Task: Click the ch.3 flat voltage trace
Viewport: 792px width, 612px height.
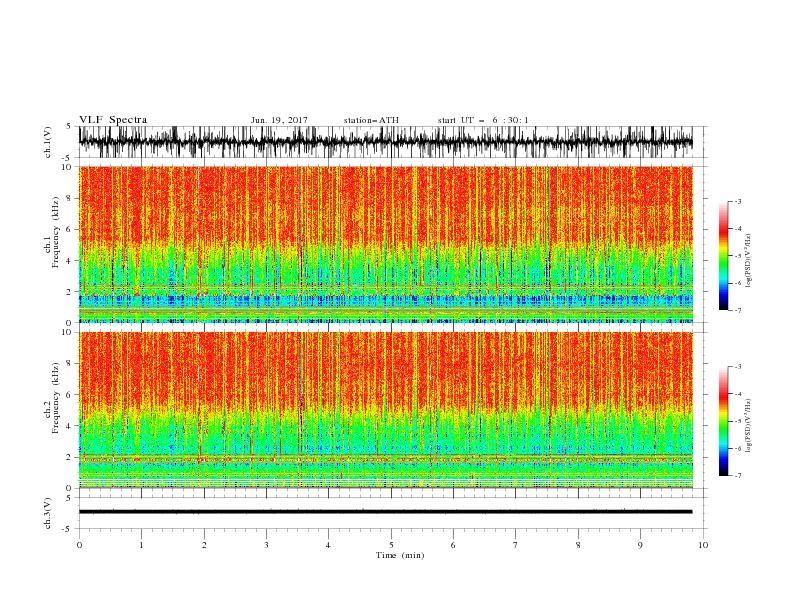Action: click(385, 512)
